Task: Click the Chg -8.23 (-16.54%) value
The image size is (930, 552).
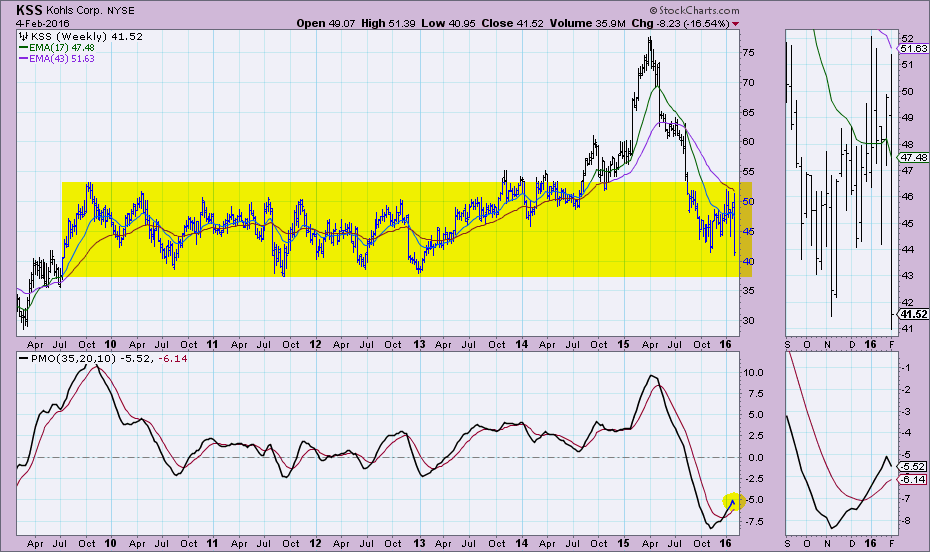Action: point(680,23)
